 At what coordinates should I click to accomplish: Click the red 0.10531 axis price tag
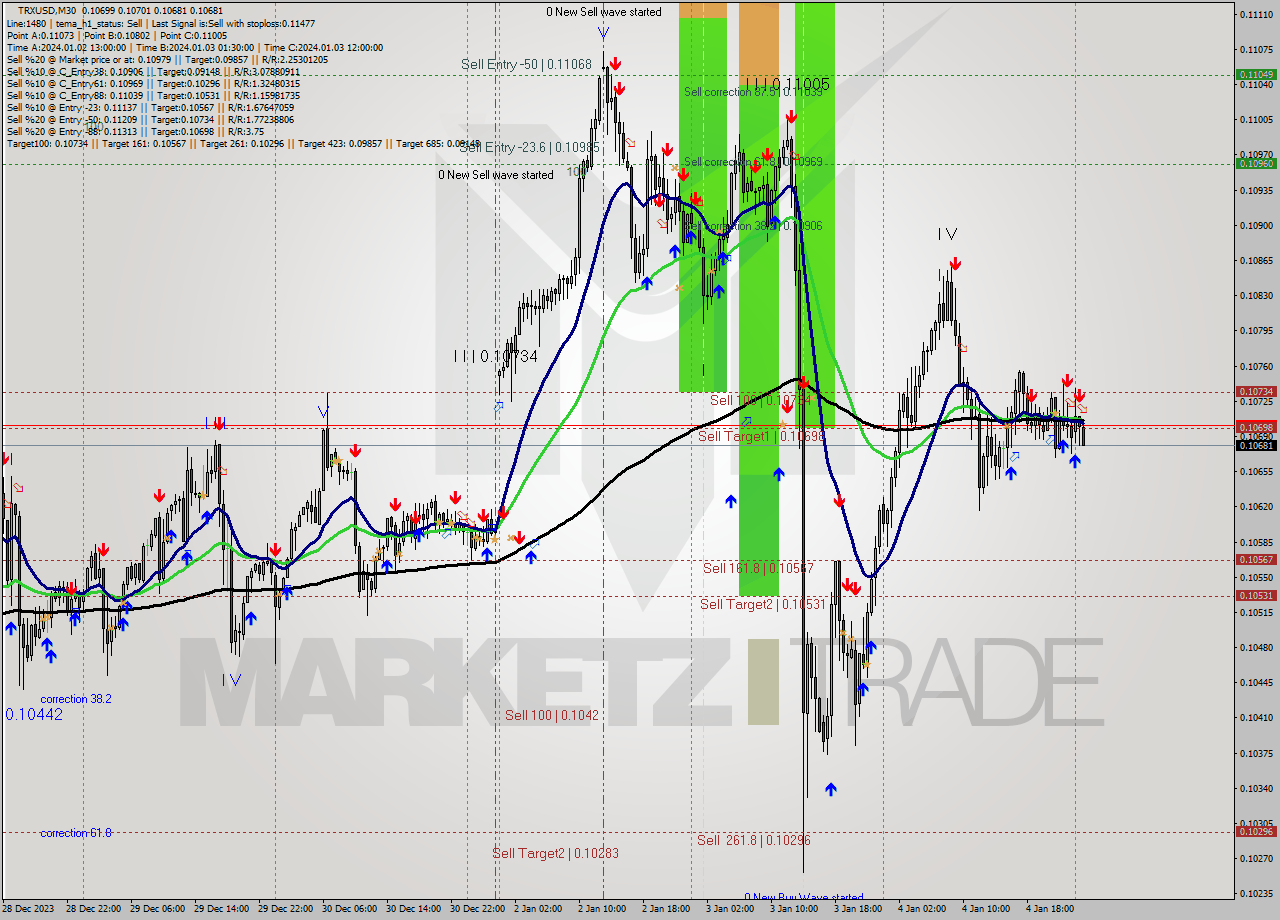[1256, 596]
